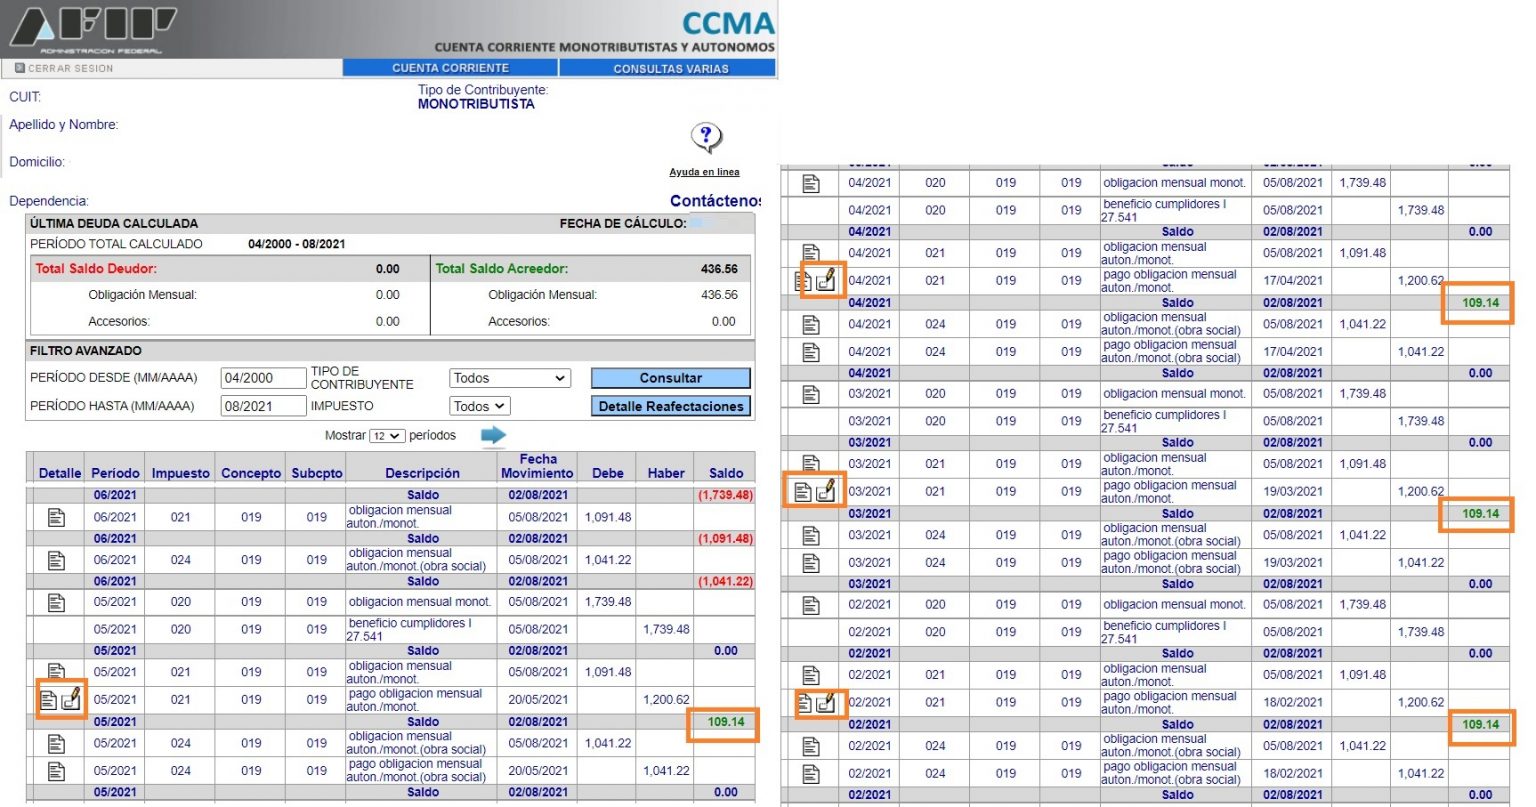Viewport: 1536px width, 807px height.
Task: Click beneficio cumplidores I 27.541 for 05/2021
Action: click(x=410, y=629)
